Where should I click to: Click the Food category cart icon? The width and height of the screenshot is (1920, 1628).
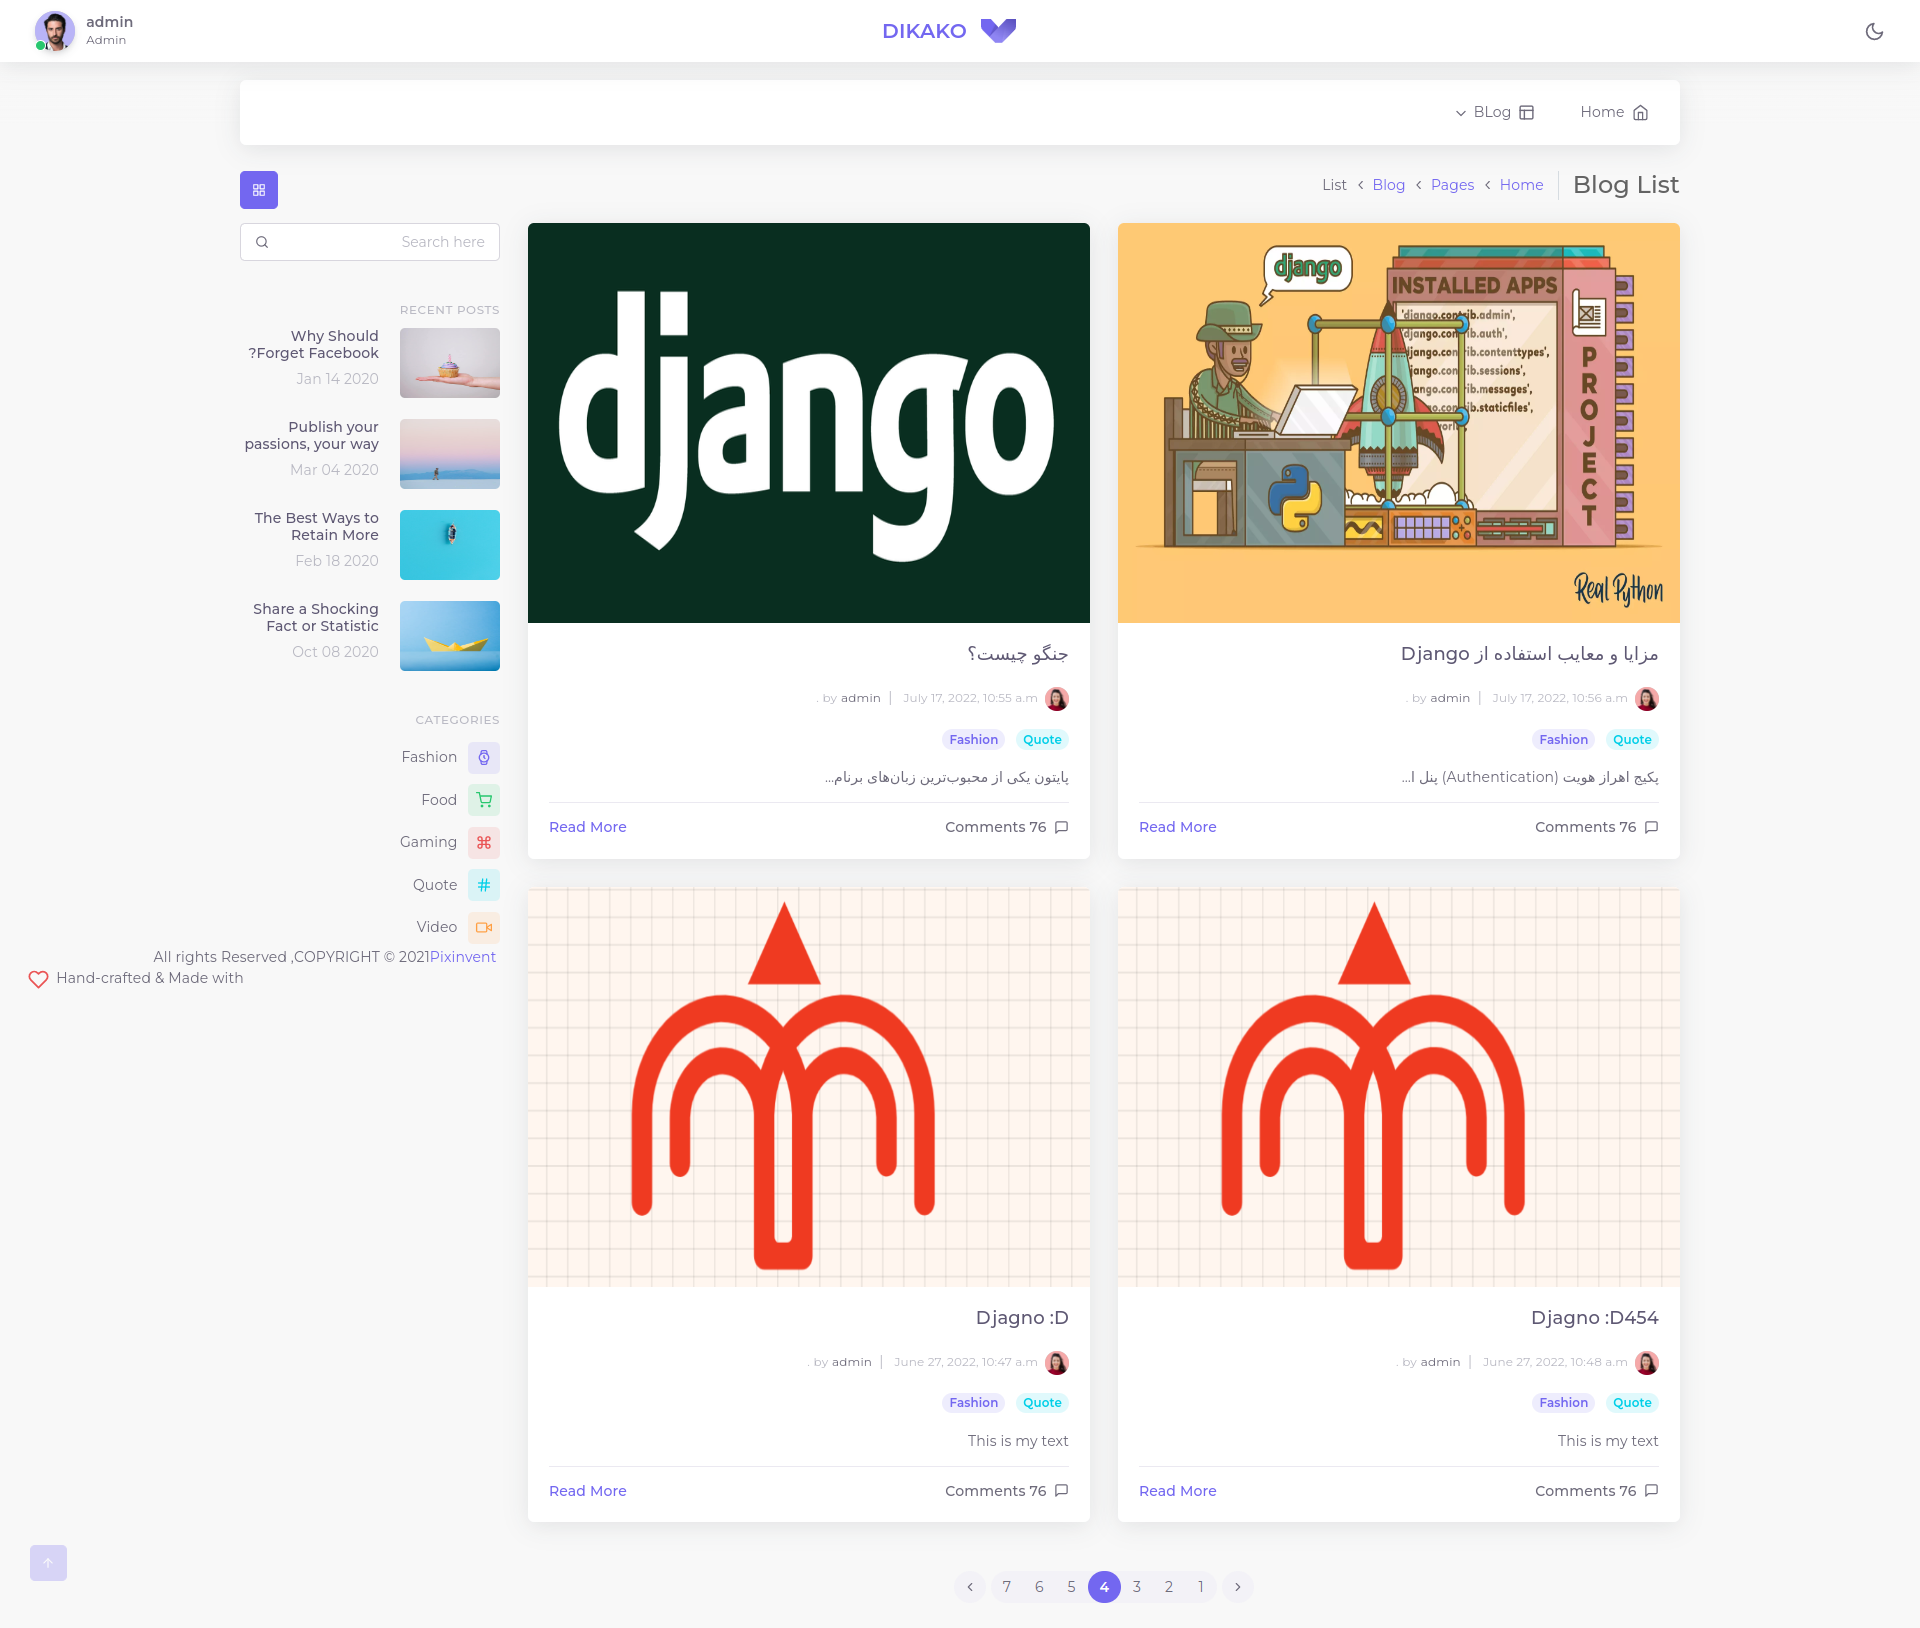click(484, 800)
